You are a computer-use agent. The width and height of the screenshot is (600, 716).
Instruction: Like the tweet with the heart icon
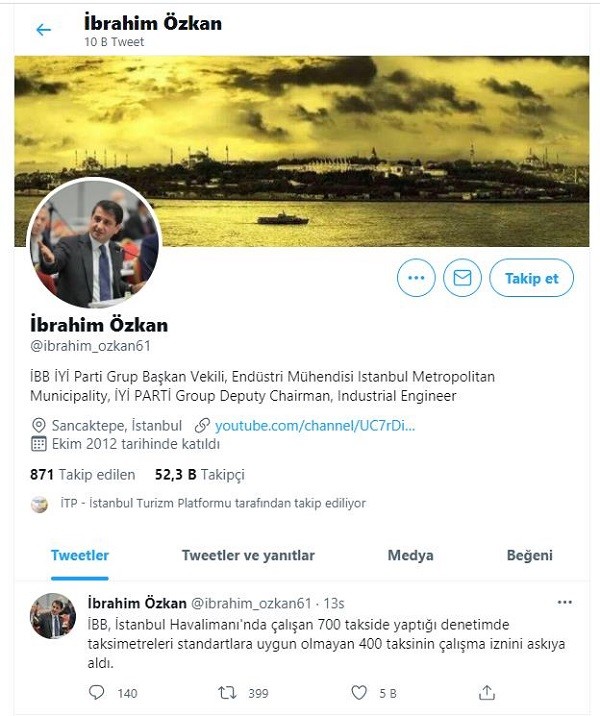(359, 693)
